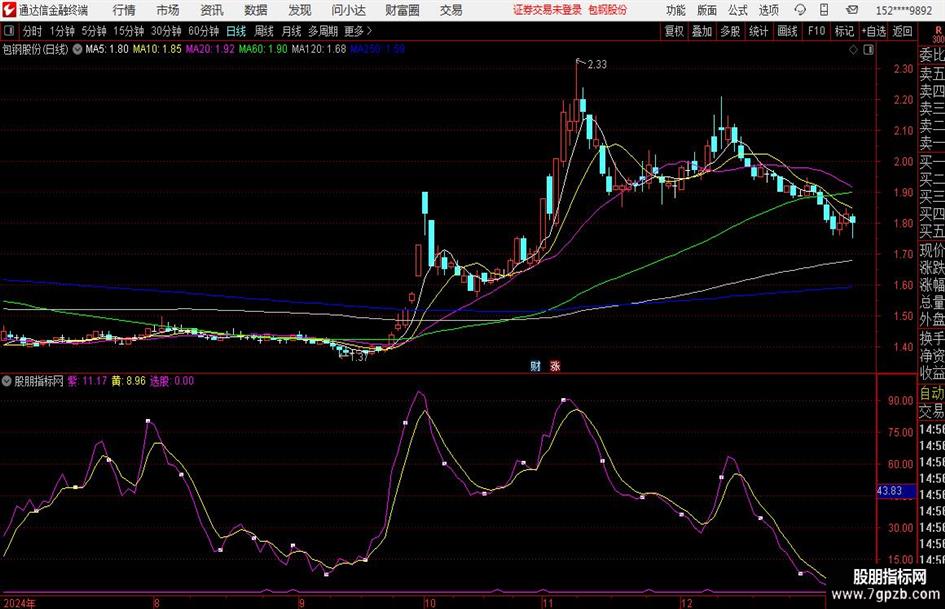
Task: Switch to the 5分钟 period tab
Action: 94,31
